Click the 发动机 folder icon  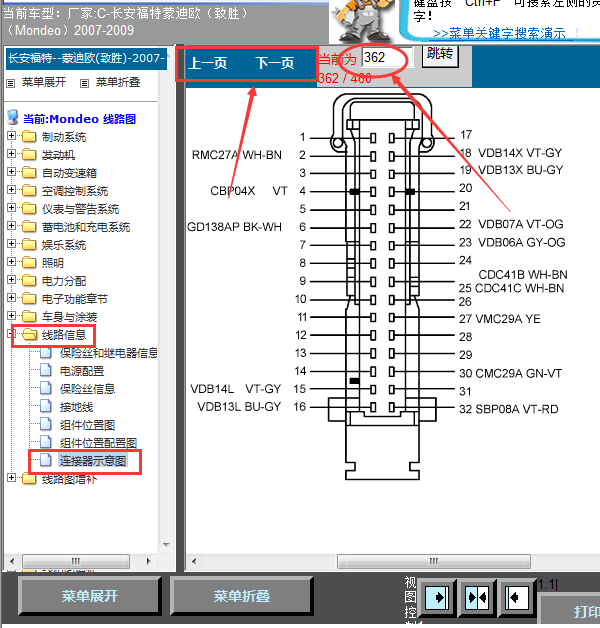(x=29, y=155)
